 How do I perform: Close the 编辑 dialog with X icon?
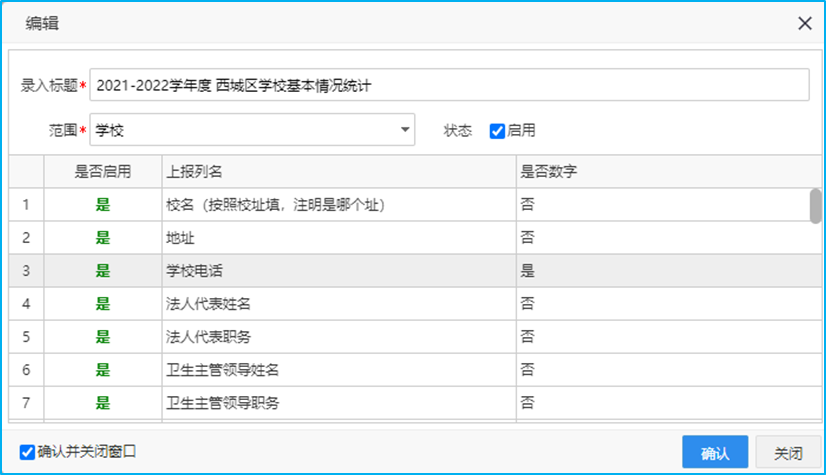[x=804, y=24]
